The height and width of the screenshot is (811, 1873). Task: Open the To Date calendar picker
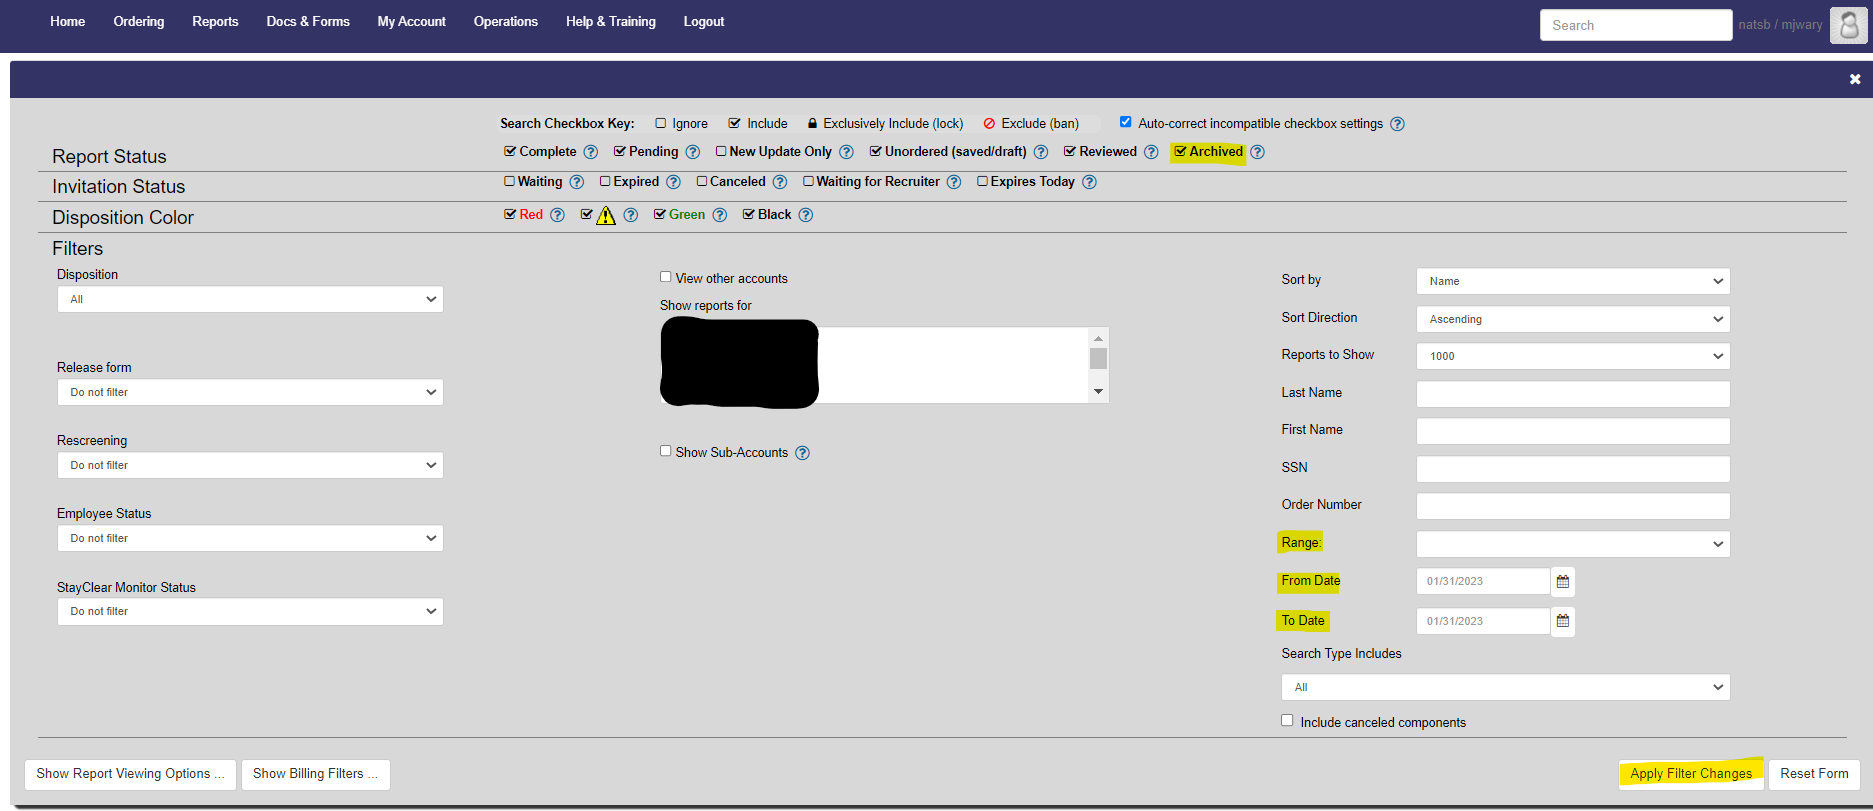(1563, 621)
